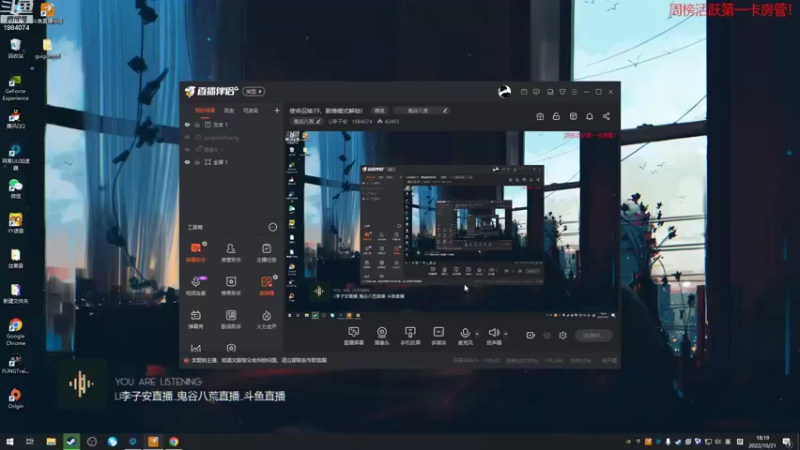Open the layout panel icon above preview
Image resolution: width=800 pixels, height=450 pixels.
(x=573, y=116)
